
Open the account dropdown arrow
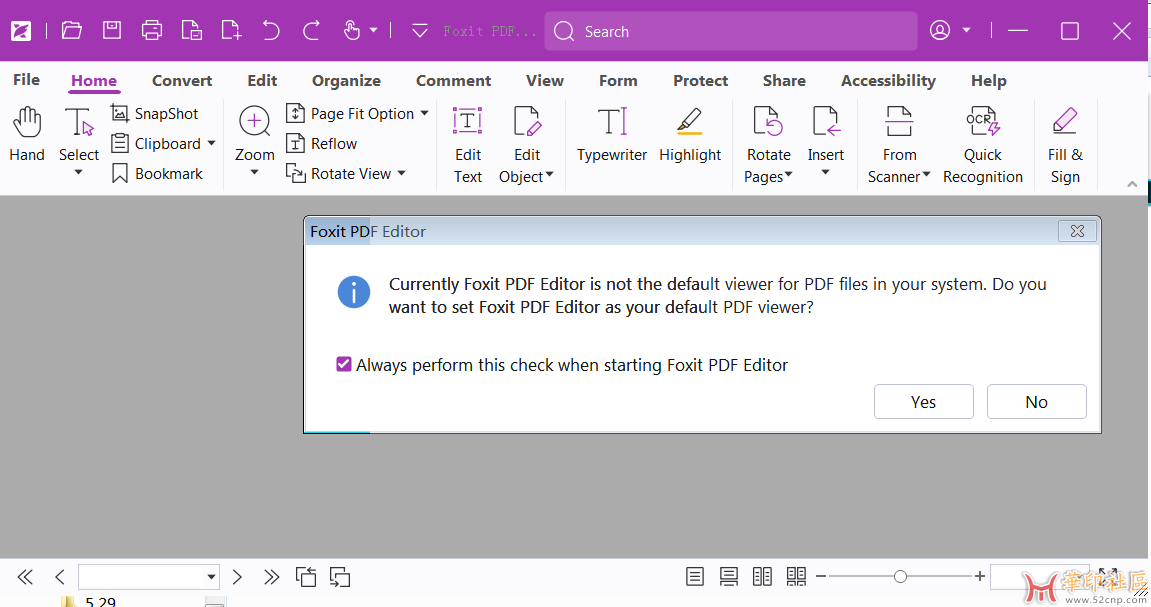point(967,30)
